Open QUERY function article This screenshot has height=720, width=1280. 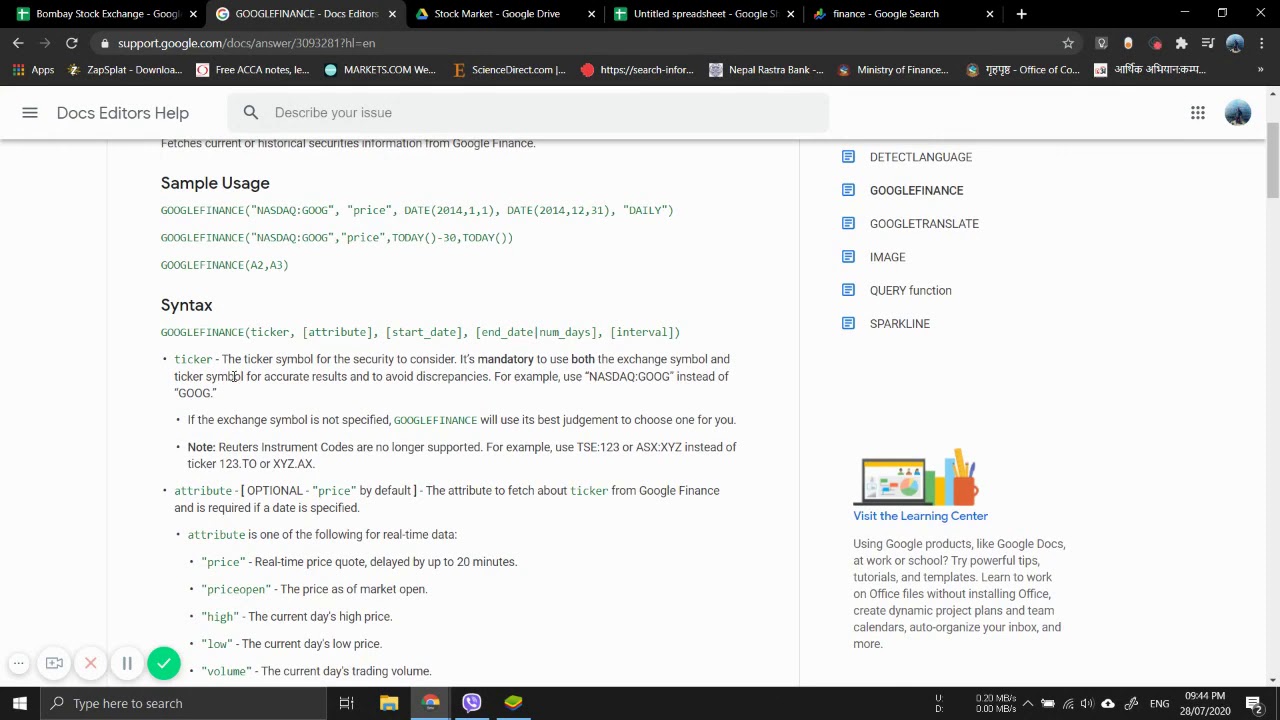click(x=910, y=290)
